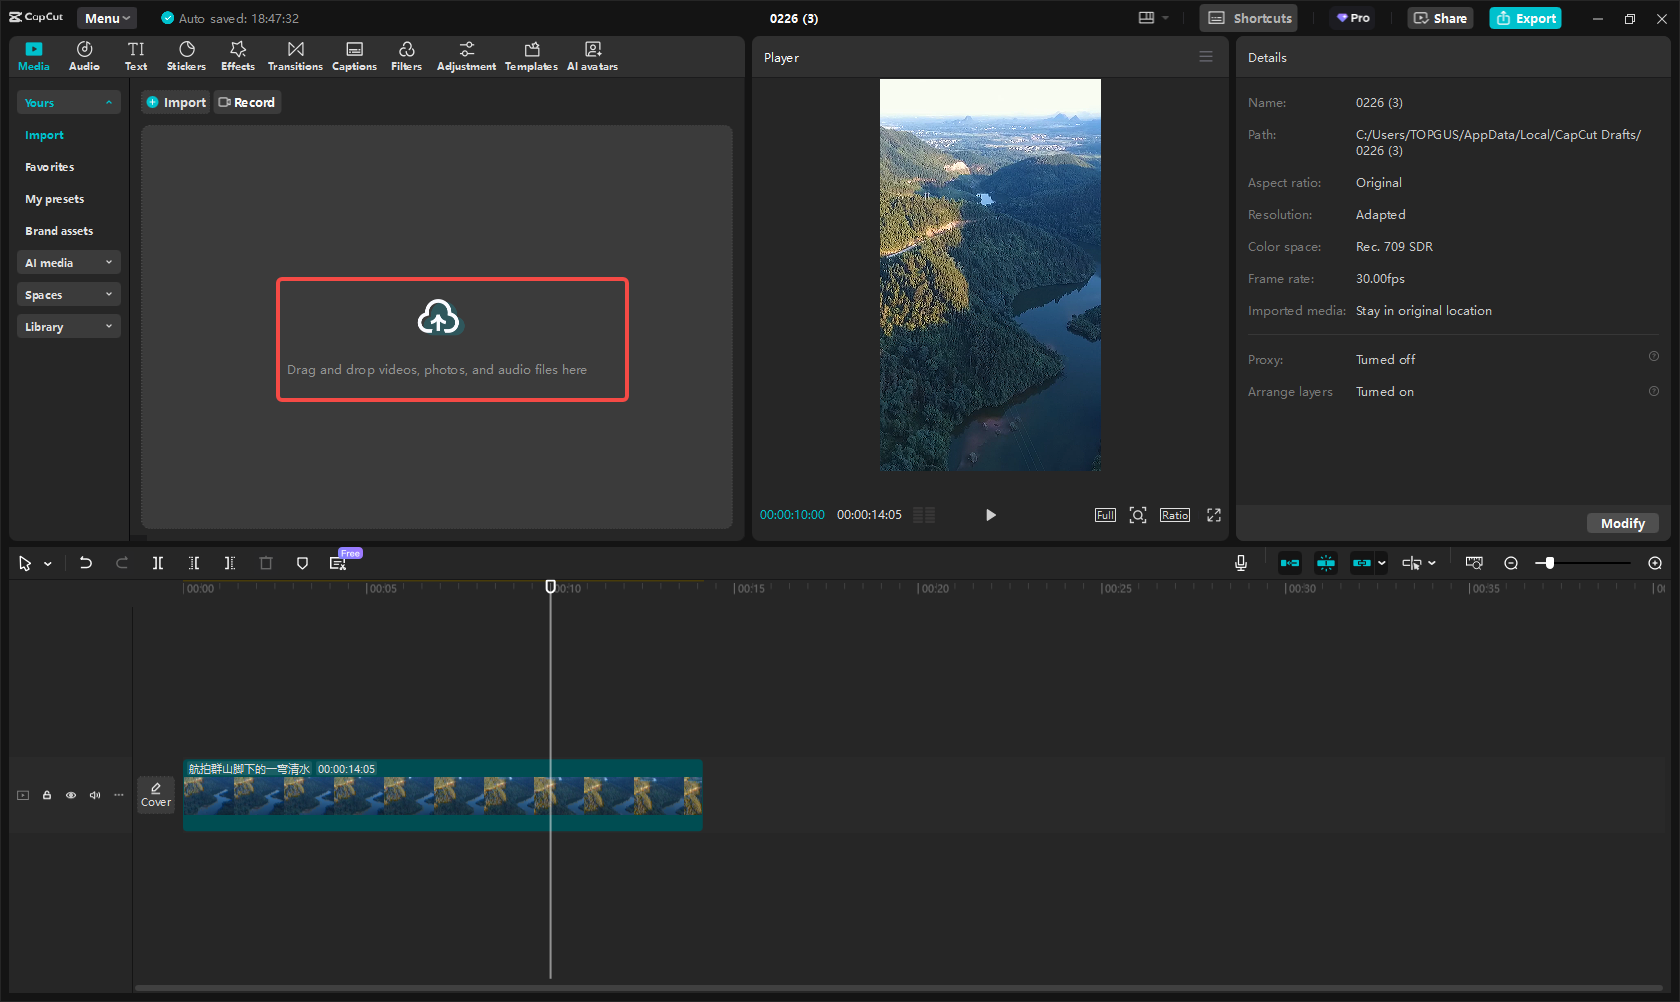
Task: Open the Effects panel
Action: point(237,55)
